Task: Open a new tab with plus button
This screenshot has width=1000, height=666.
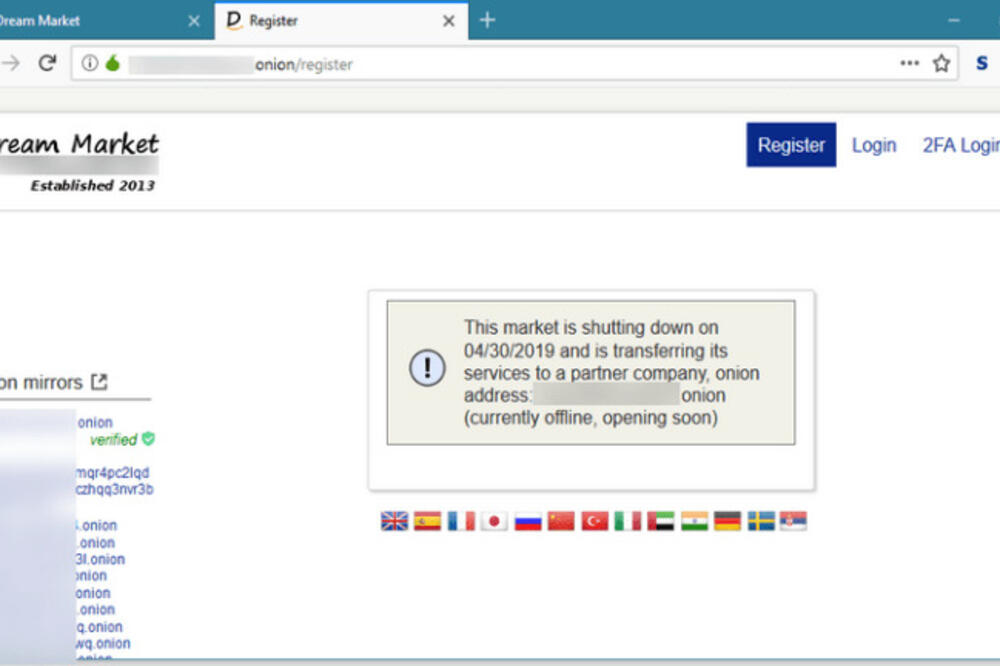Action: coord(487,20)
